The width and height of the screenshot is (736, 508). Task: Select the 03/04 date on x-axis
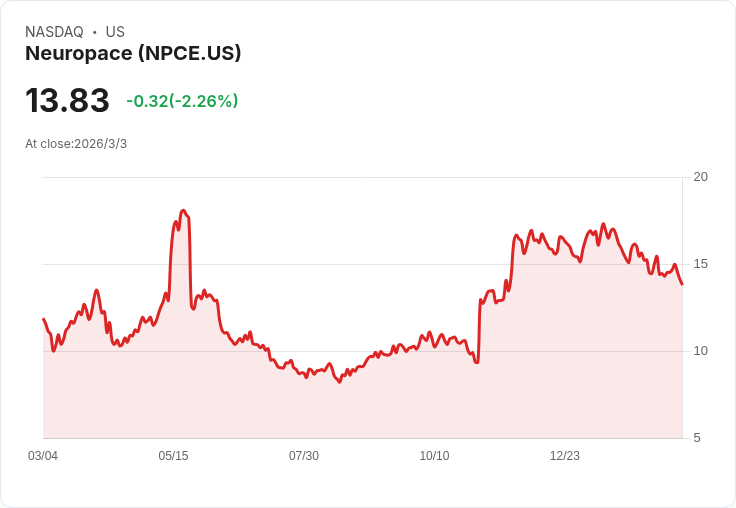(43, 456)
